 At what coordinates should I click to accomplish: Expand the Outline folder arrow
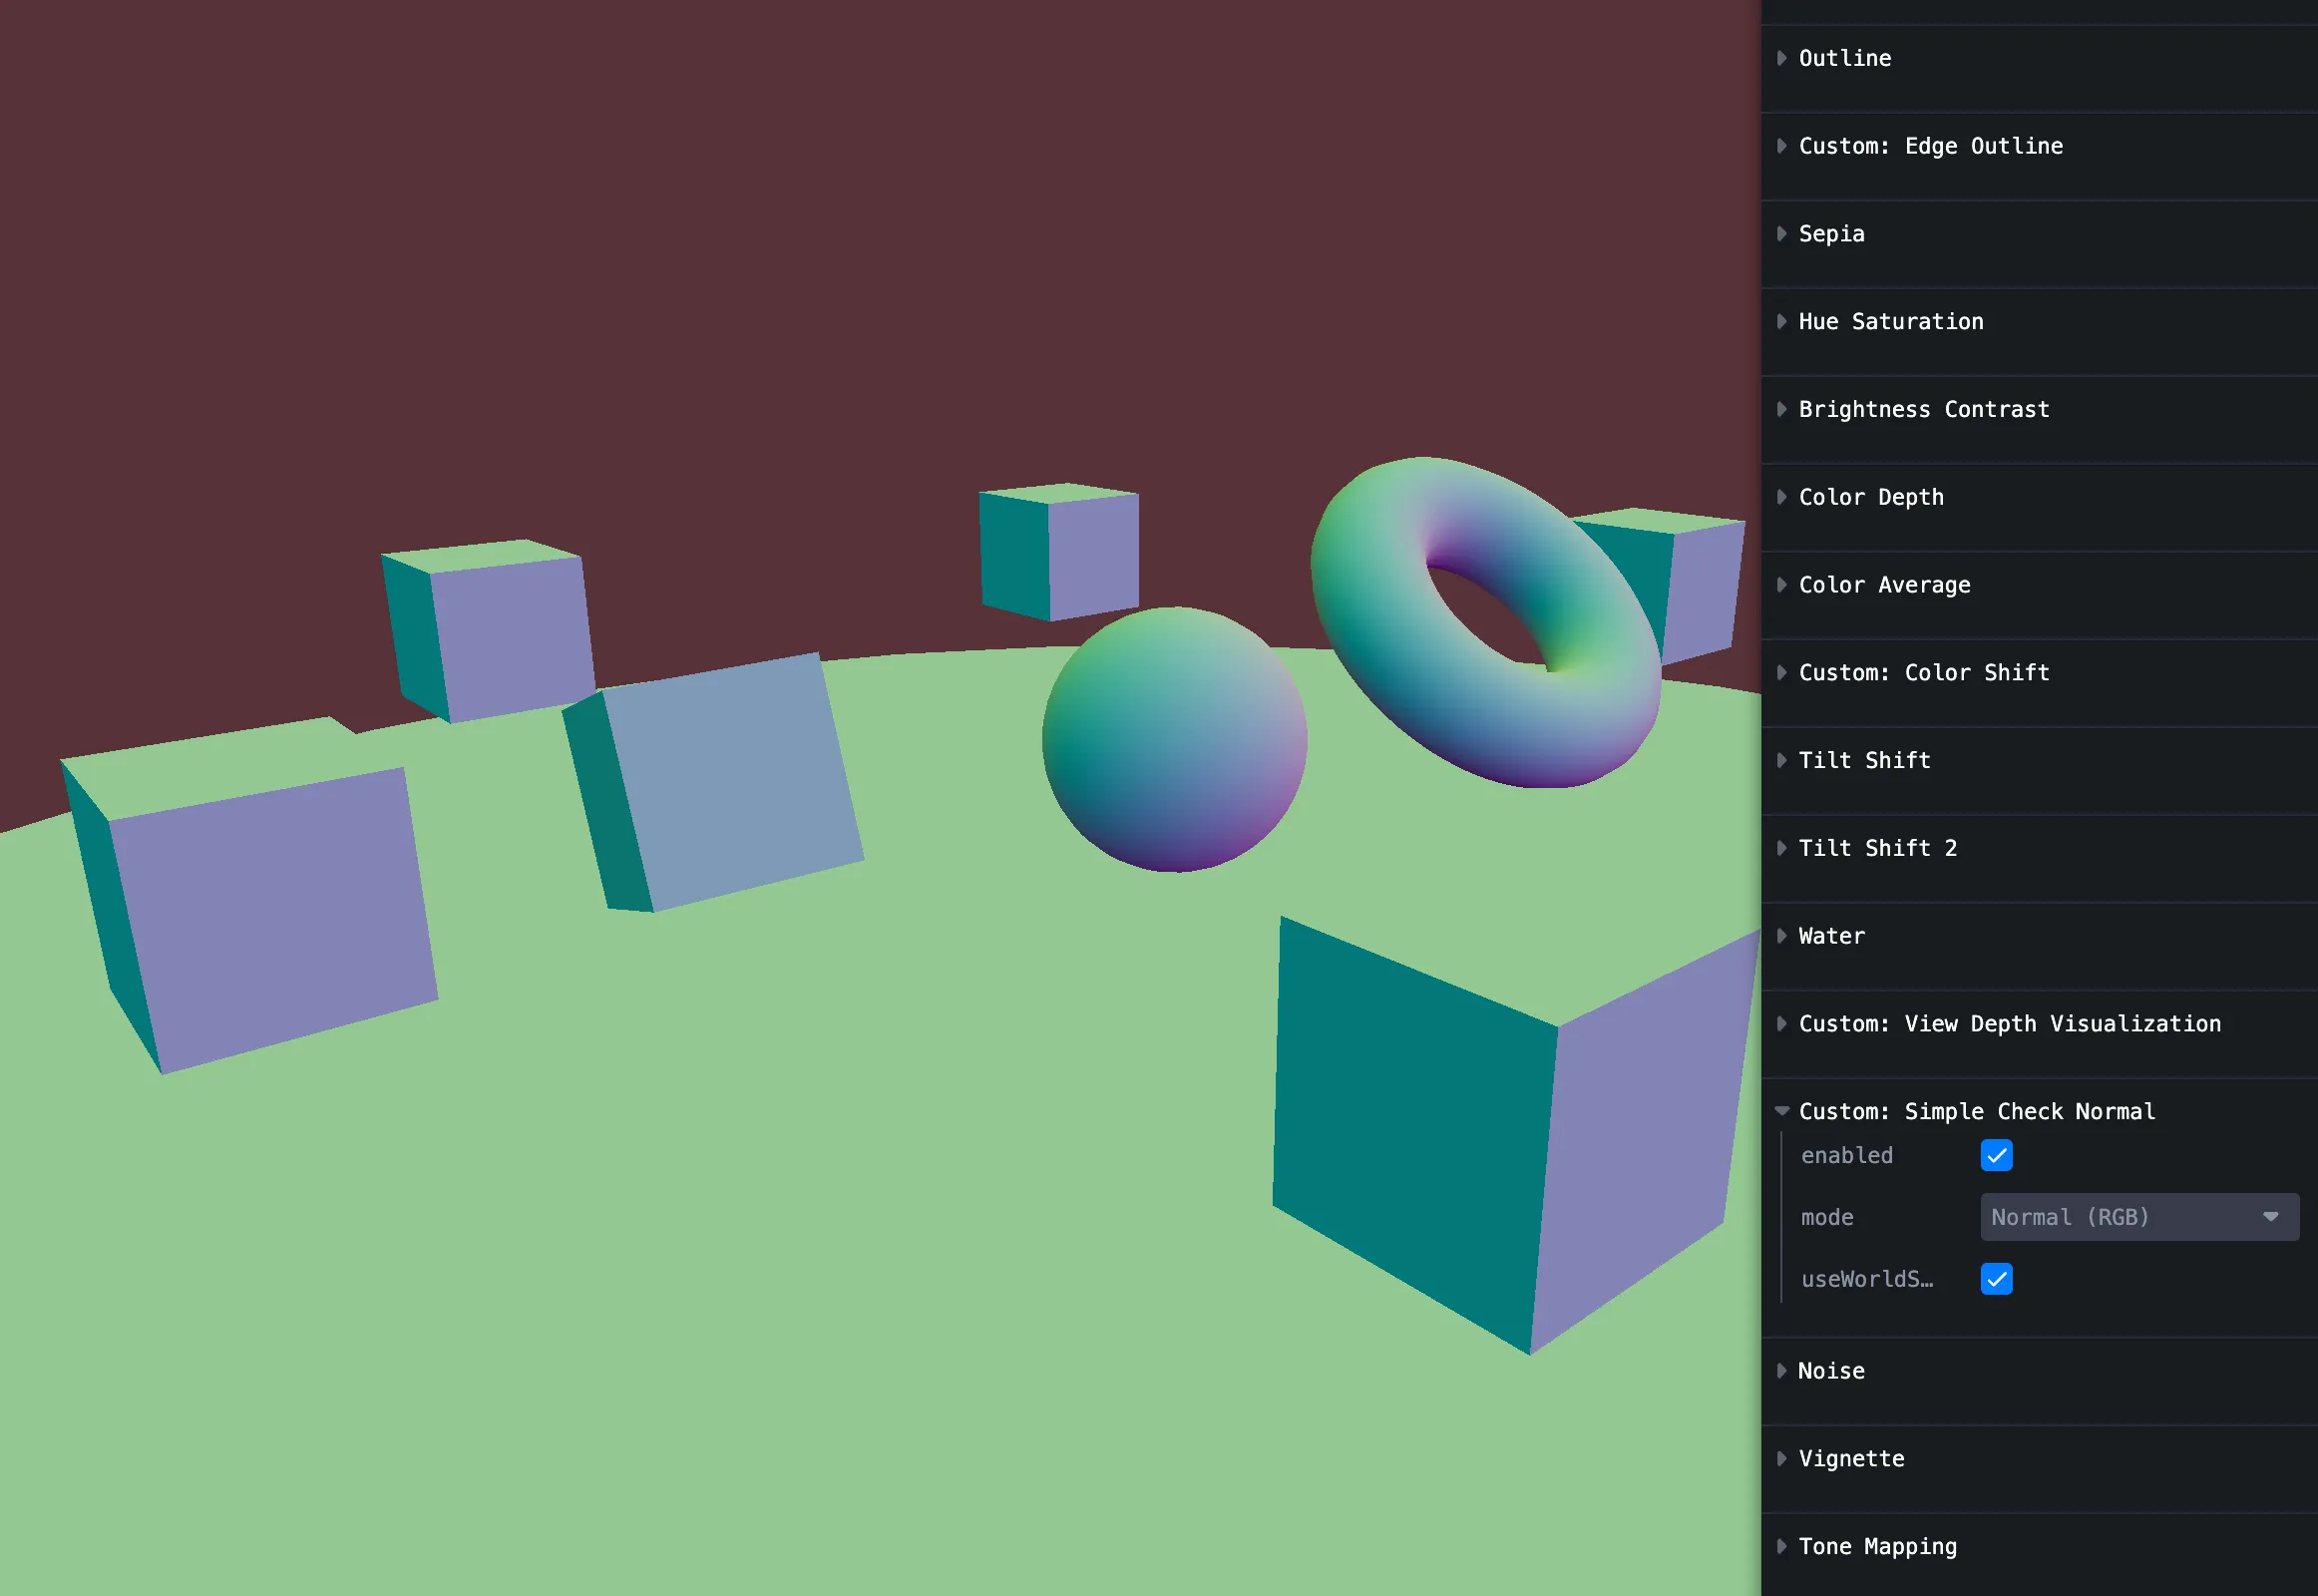click(1782, 58)
